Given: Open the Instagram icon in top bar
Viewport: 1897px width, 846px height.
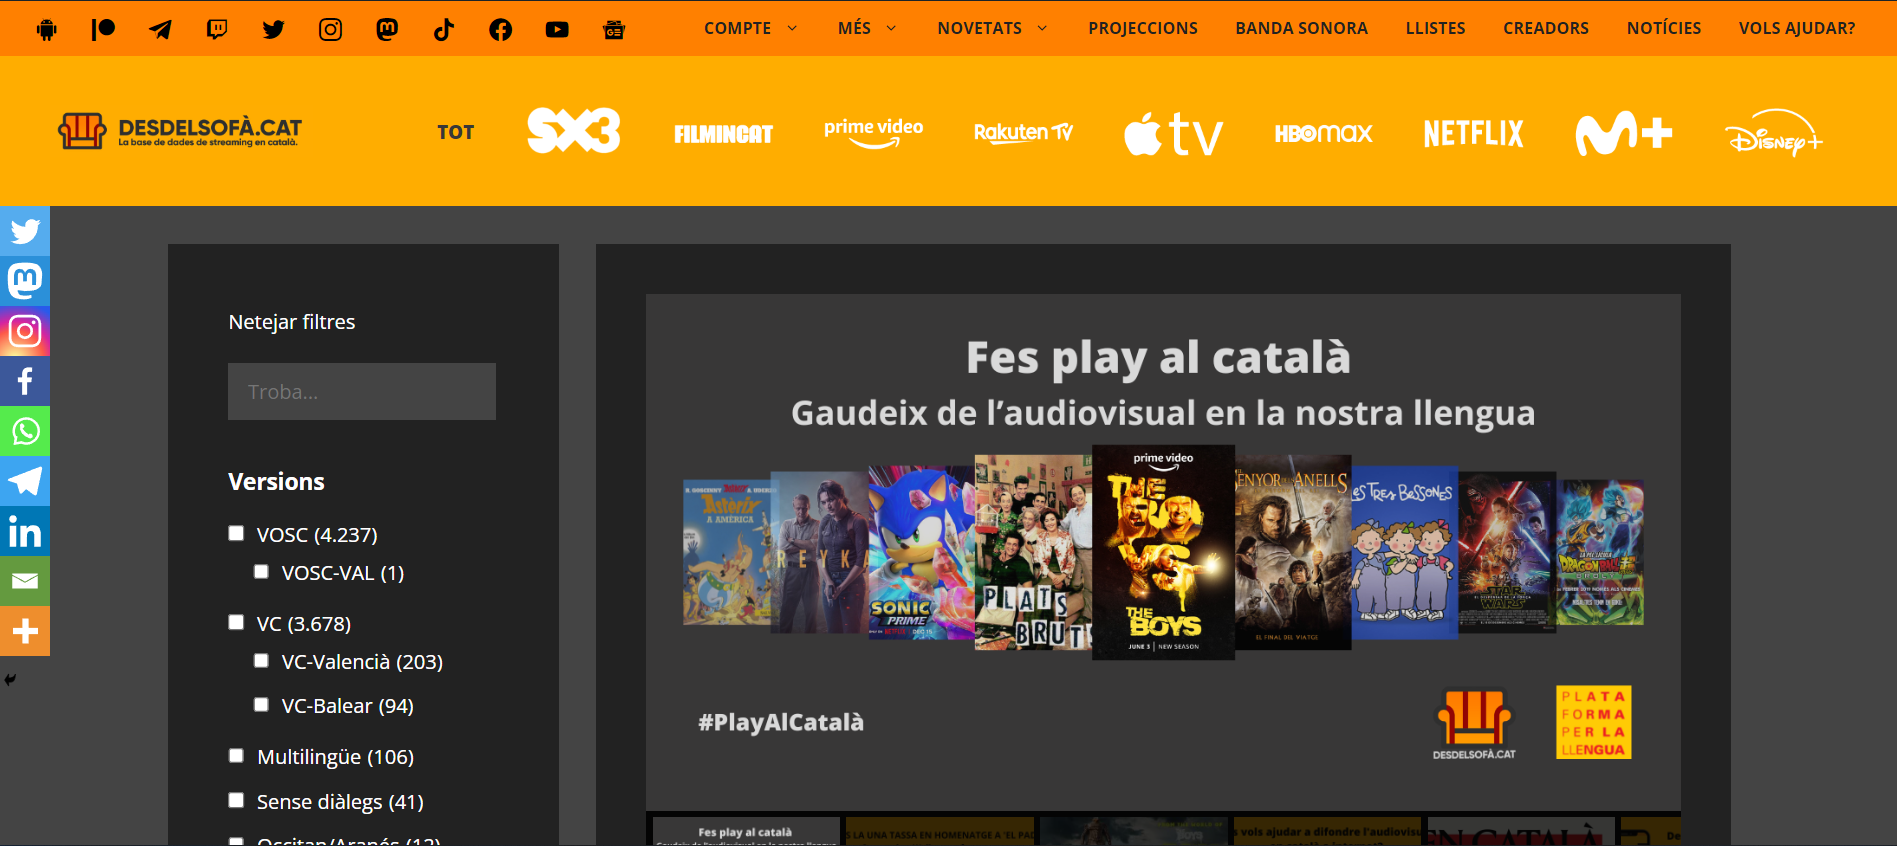Looking at the screenshot, I should (x=330, y=29).
